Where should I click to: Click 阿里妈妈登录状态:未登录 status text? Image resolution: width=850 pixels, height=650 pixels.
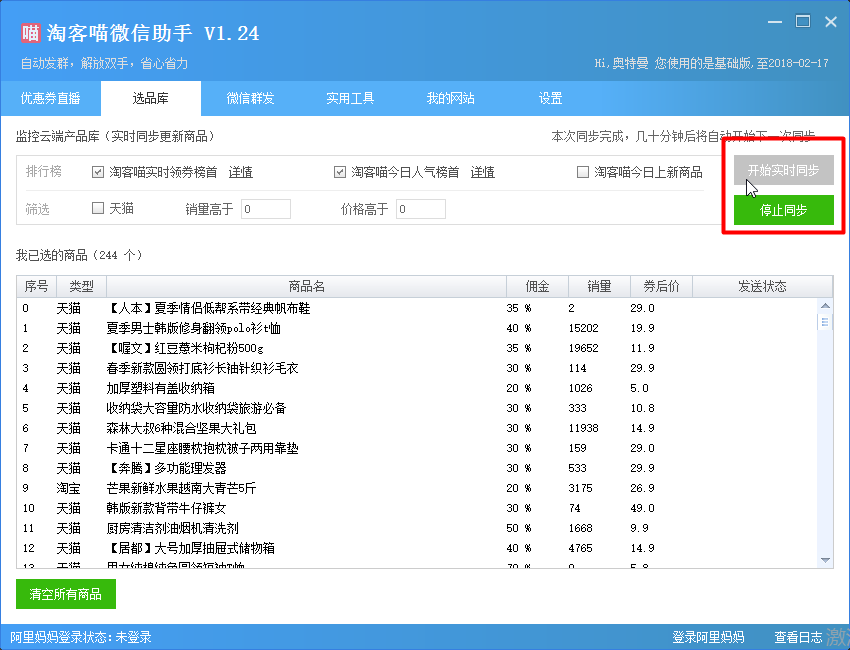tap(80, 637)
